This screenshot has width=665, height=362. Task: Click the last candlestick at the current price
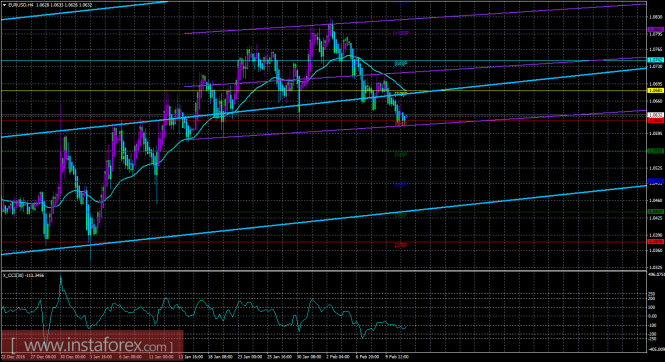point(406,117)
